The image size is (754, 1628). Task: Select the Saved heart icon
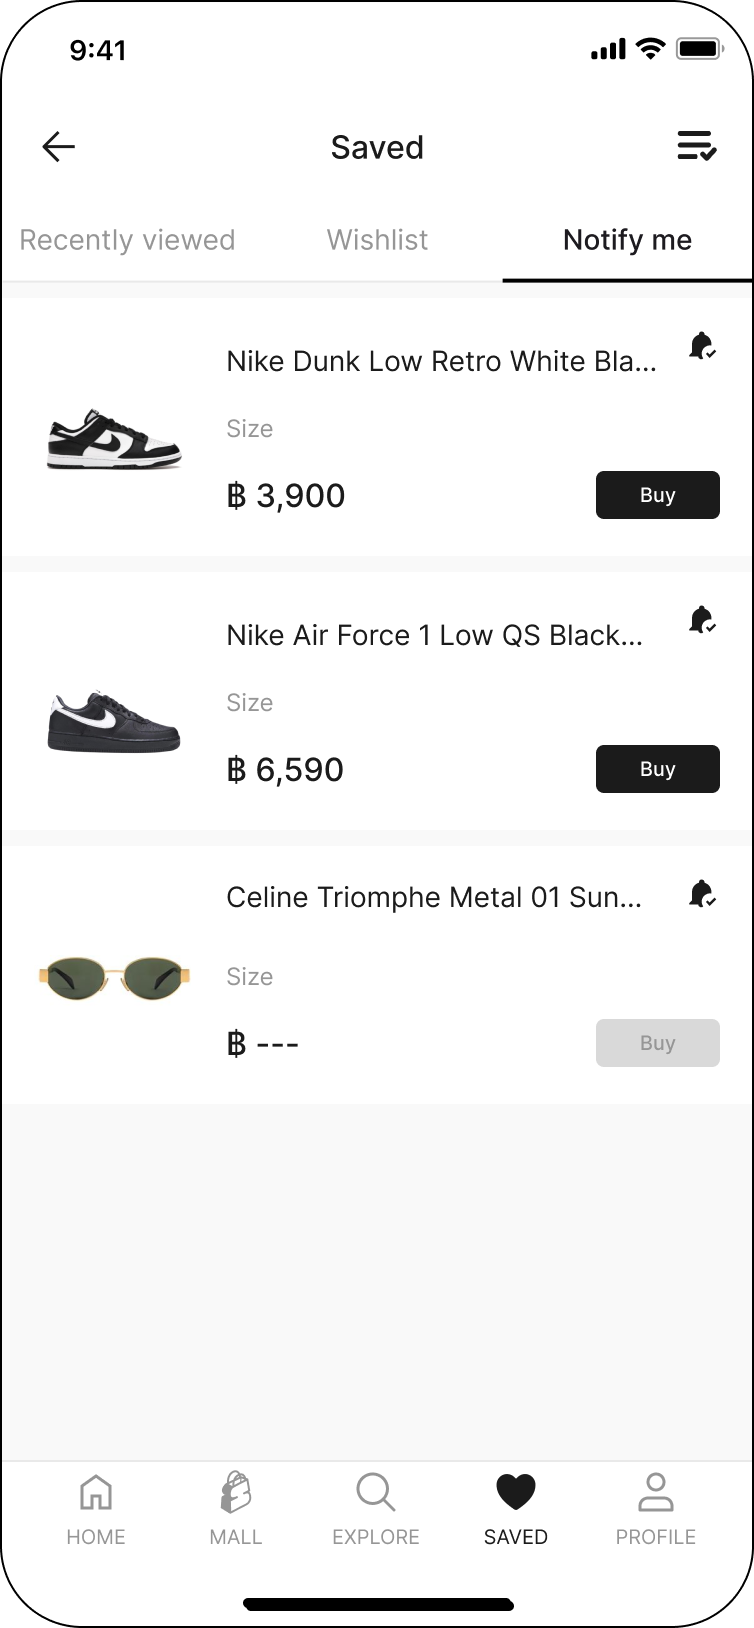click(516, 1493)
